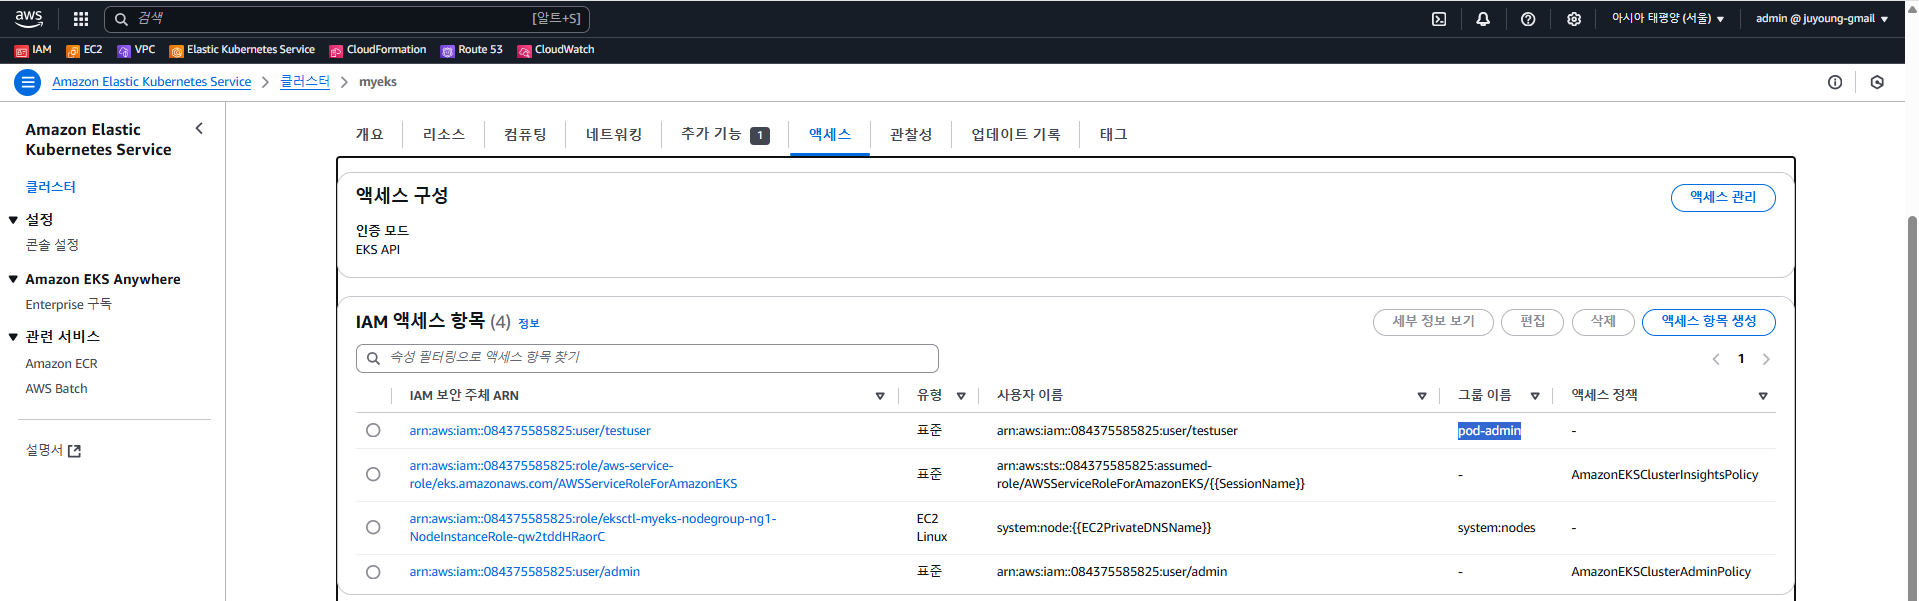Switch to the 네트워킹 tab
This screenshot has width=1919, height=601.
click(614, 134)
